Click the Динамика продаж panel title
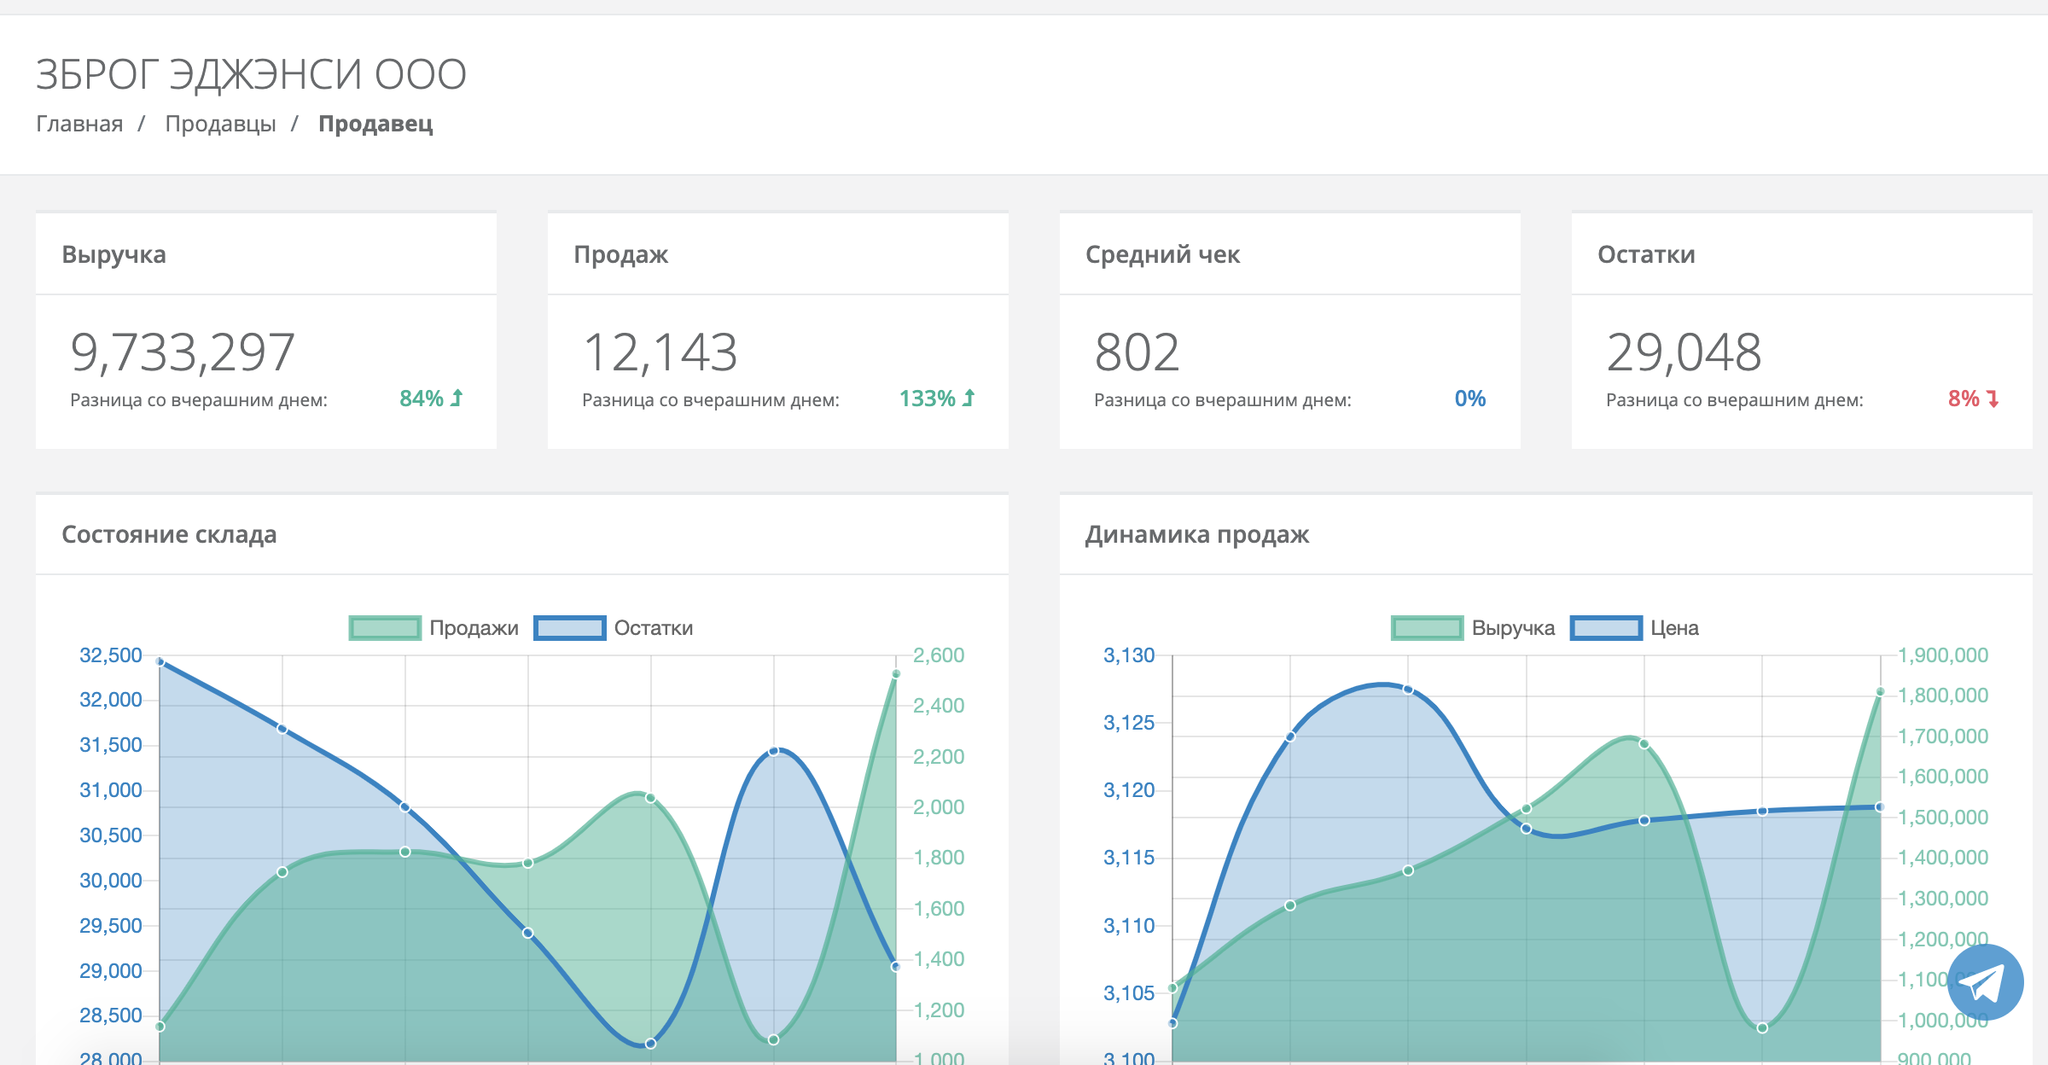Image resolution: width=2048 pixels, height=1065 pixels. [x=1197, y=534]
